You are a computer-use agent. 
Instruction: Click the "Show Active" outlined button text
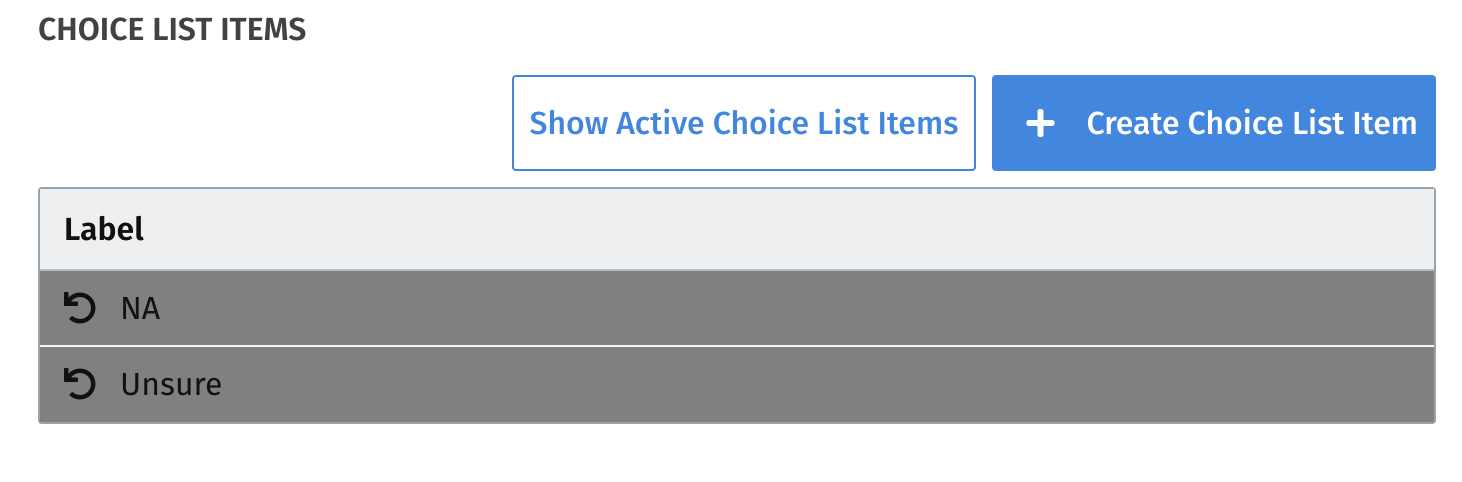[x=743, y=124]
